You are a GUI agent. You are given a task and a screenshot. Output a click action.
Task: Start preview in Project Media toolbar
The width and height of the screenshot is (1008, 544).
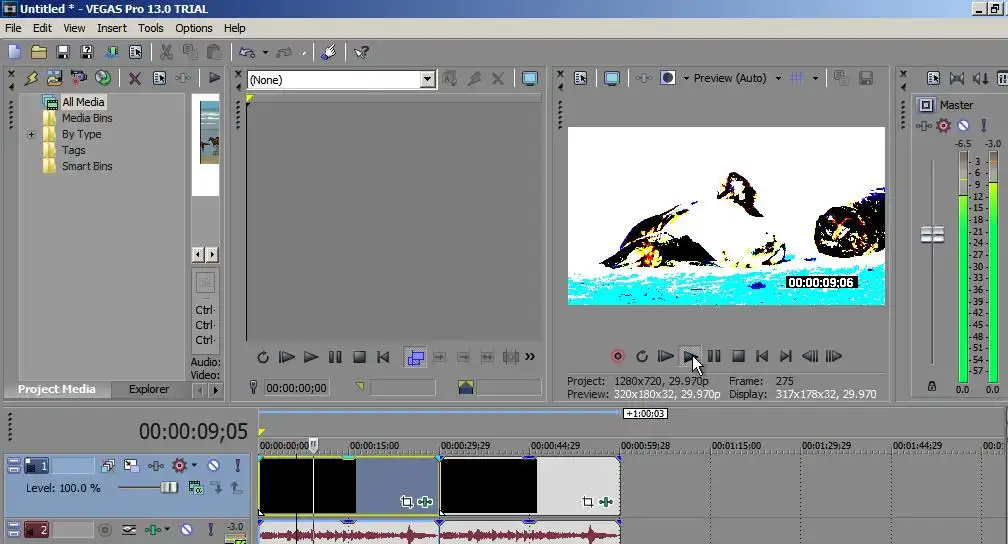[x=214, y=78]
